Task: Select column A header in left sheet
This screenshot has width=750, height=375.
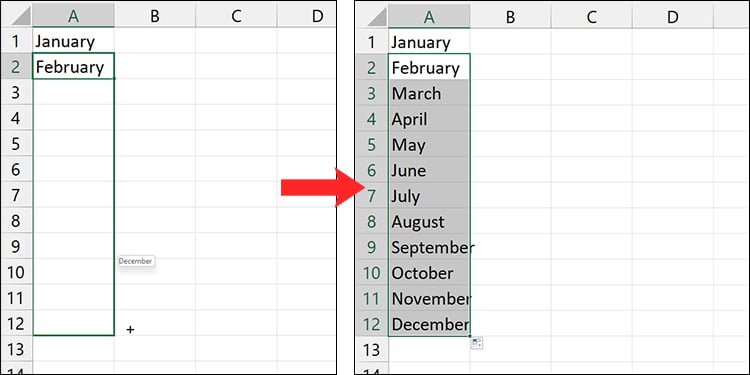Action: (73, 17)
